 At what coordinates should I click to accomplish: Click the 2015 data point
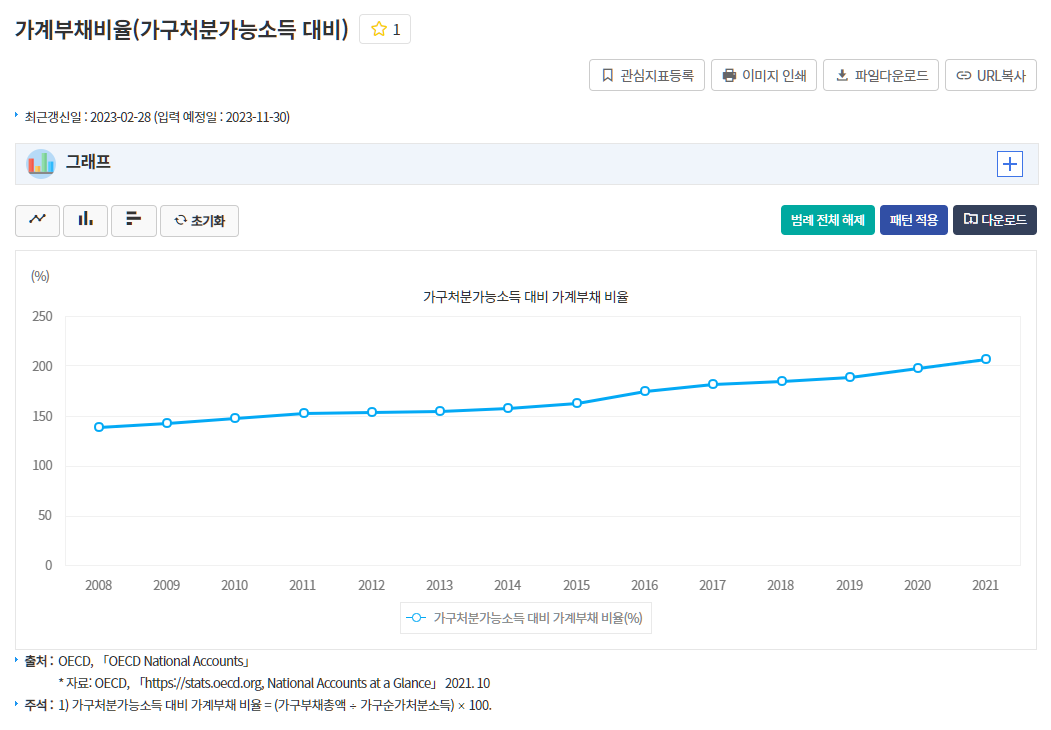576,403
